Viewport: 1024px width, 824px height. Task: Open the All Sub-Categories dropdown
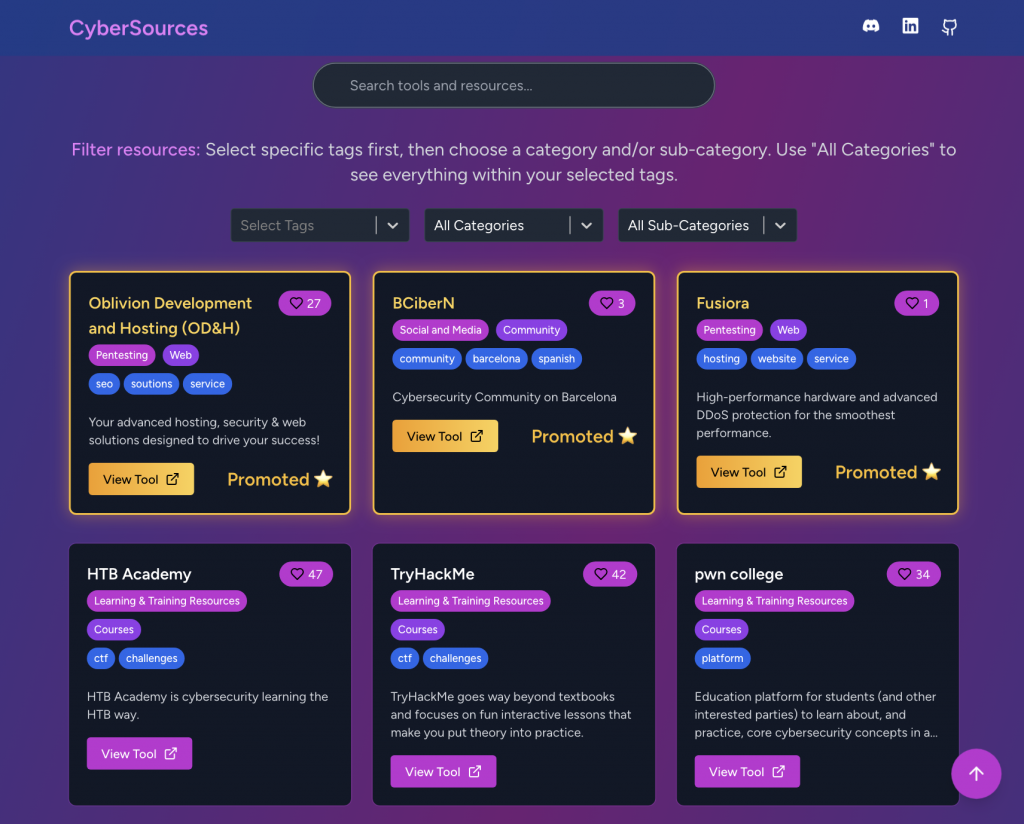(708, 225)
